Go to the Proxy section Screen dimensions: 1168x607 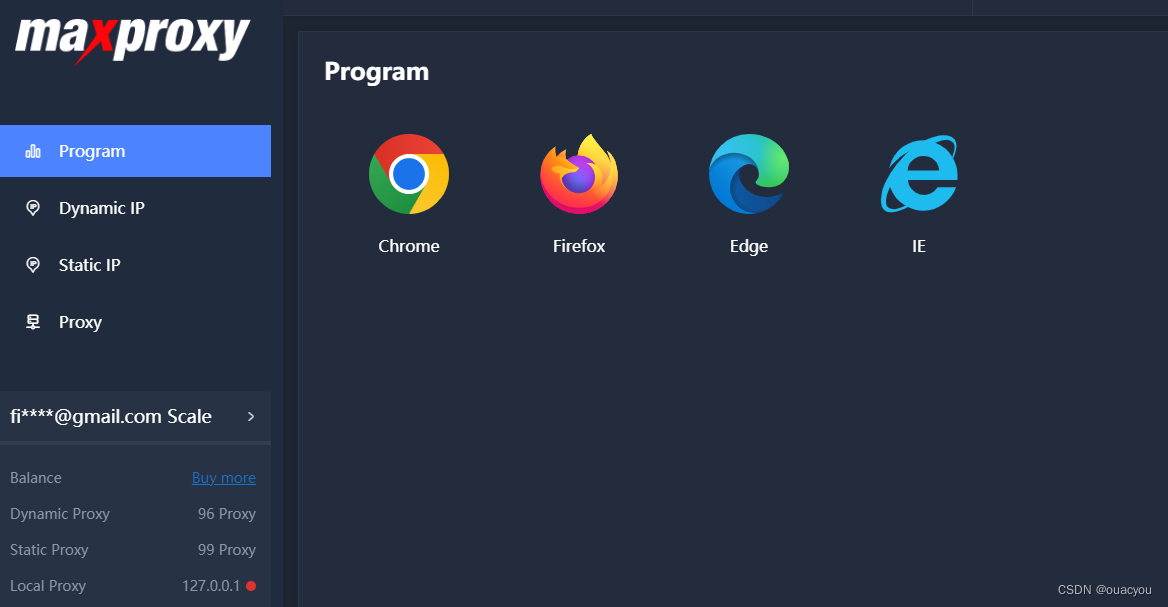pyautogui.click(x=136, y=322)
